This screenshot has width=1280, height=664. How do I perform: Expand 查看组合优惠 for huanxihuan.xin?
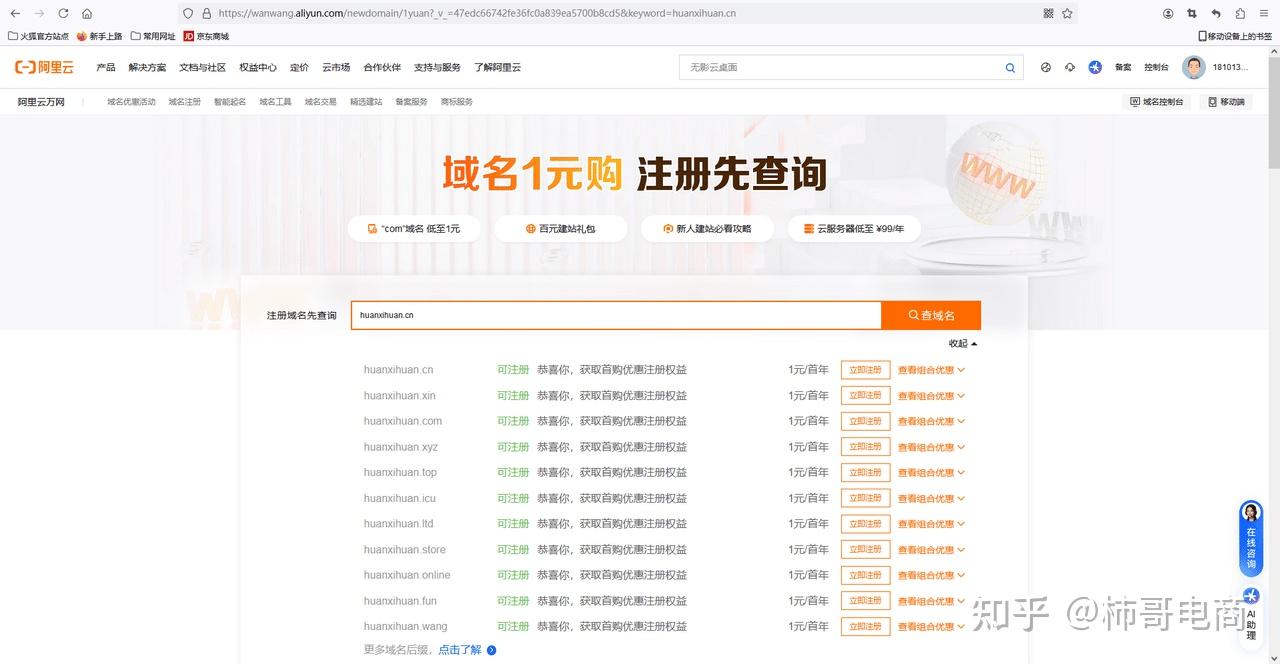(x=931, y=396)
